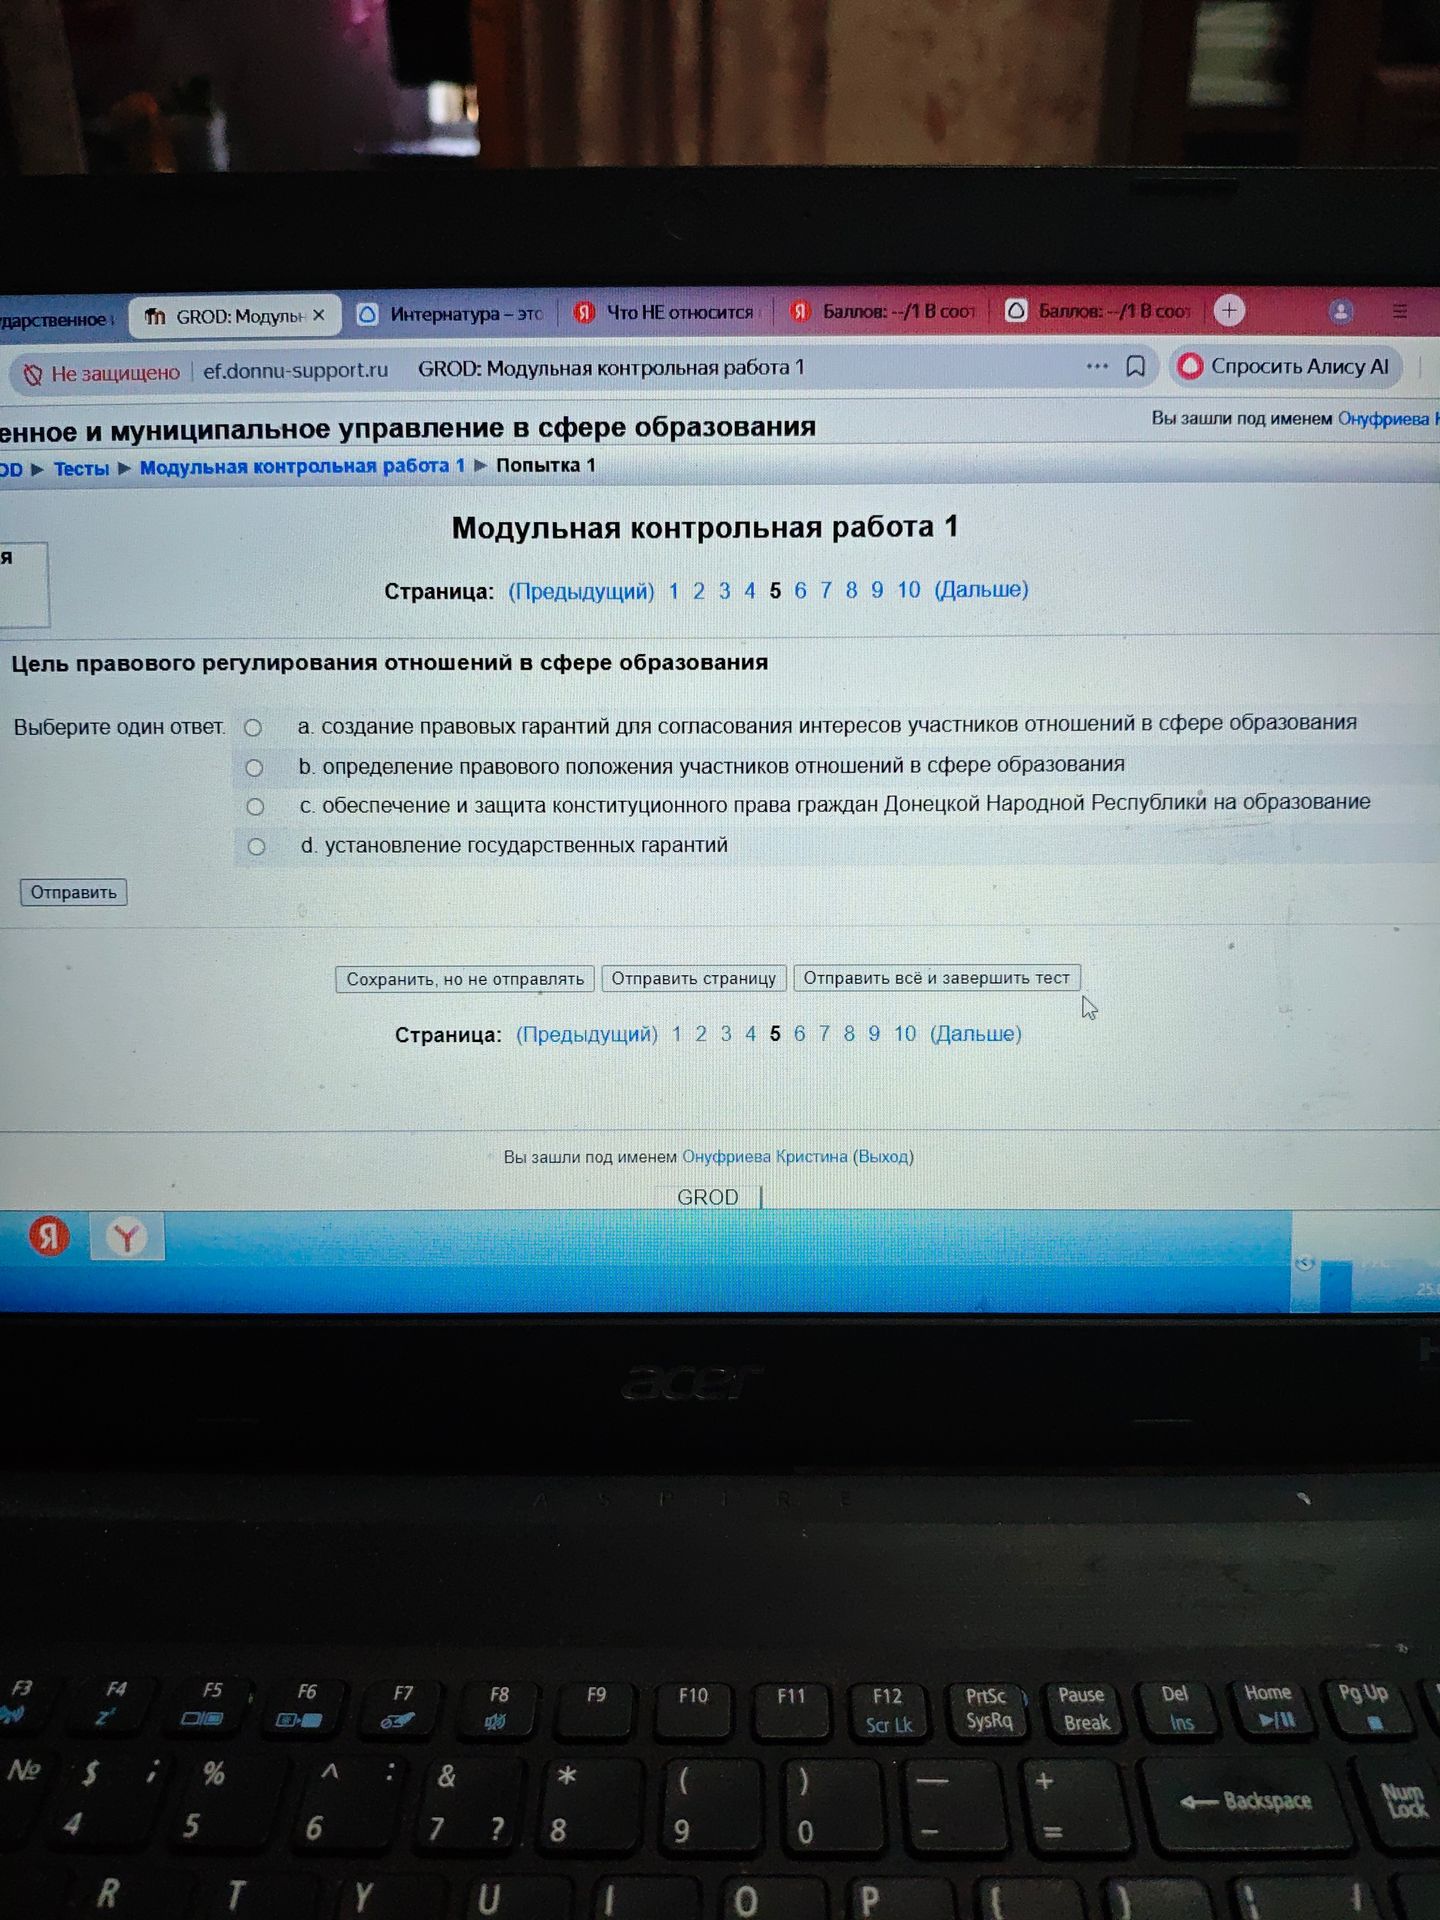Click the Отправить button
The width and height of the screenshot is (1440, 1920).
pyautogui.click(x=74, y=892)
